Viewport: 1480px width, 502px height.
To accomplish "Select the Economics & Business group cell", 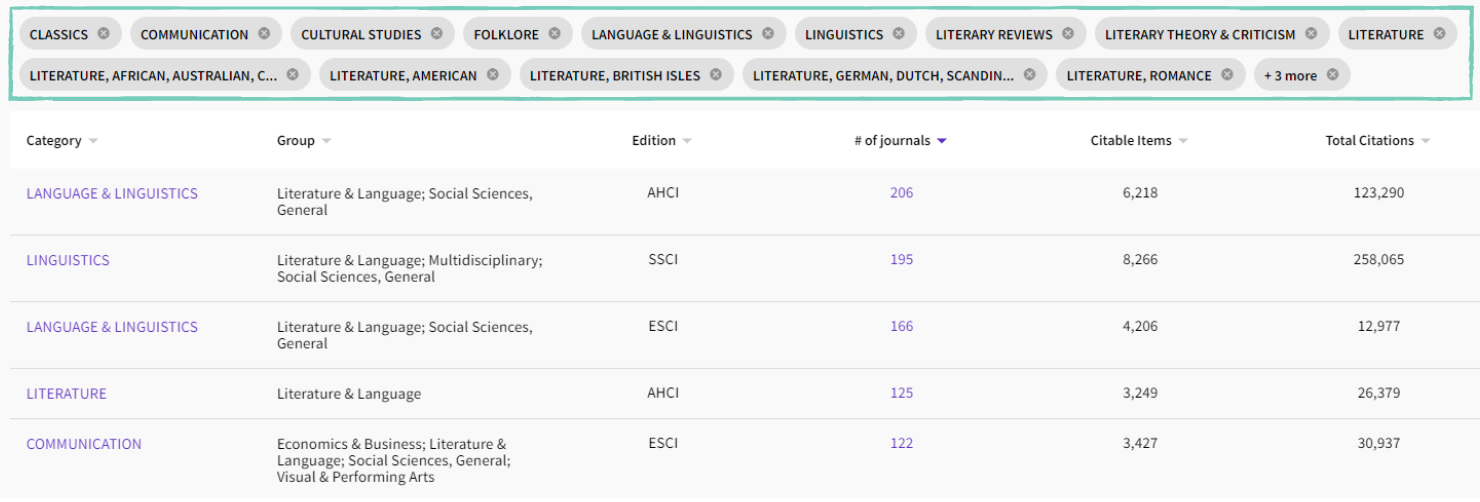I will point(394,461).
